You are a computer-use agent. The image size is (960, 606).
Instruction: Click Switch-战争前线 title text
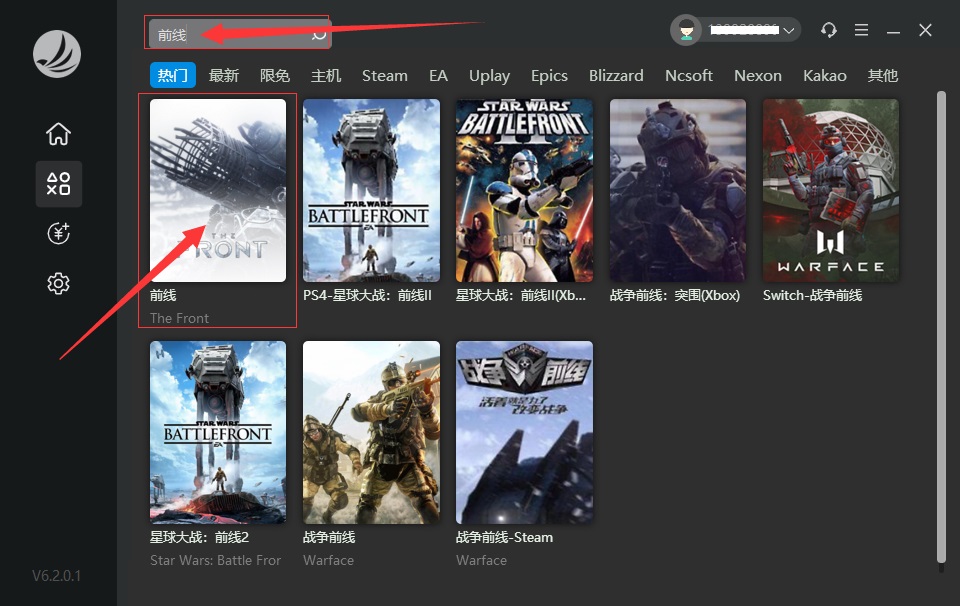pos(812,295)
